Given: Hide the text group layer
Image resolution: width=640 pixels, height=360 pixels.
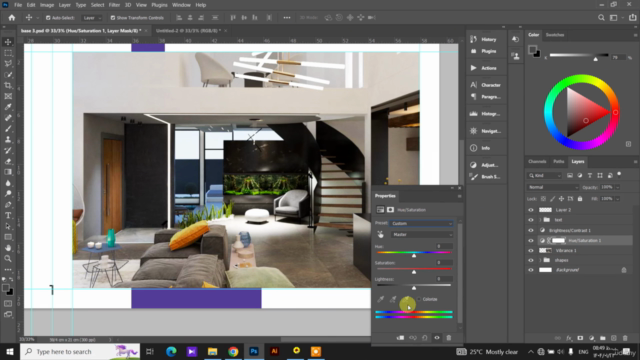Looking at the screenshot, I should click(x=531, y=220).
